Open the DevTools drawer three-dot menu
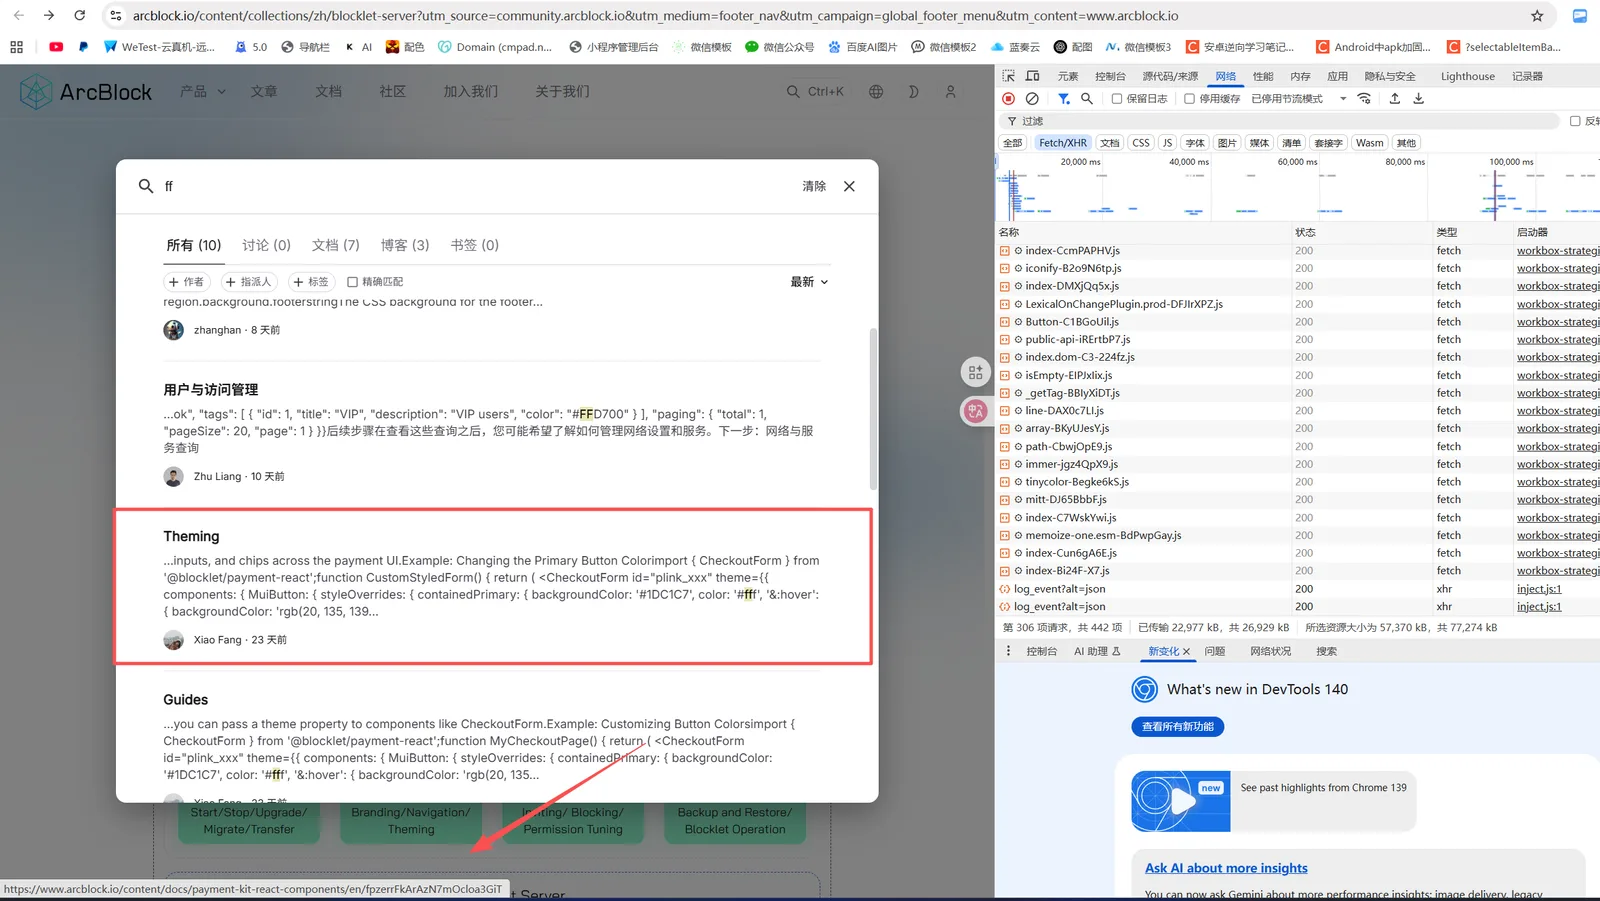Screen dimensions: 1600x901 tap(1008, 651)
